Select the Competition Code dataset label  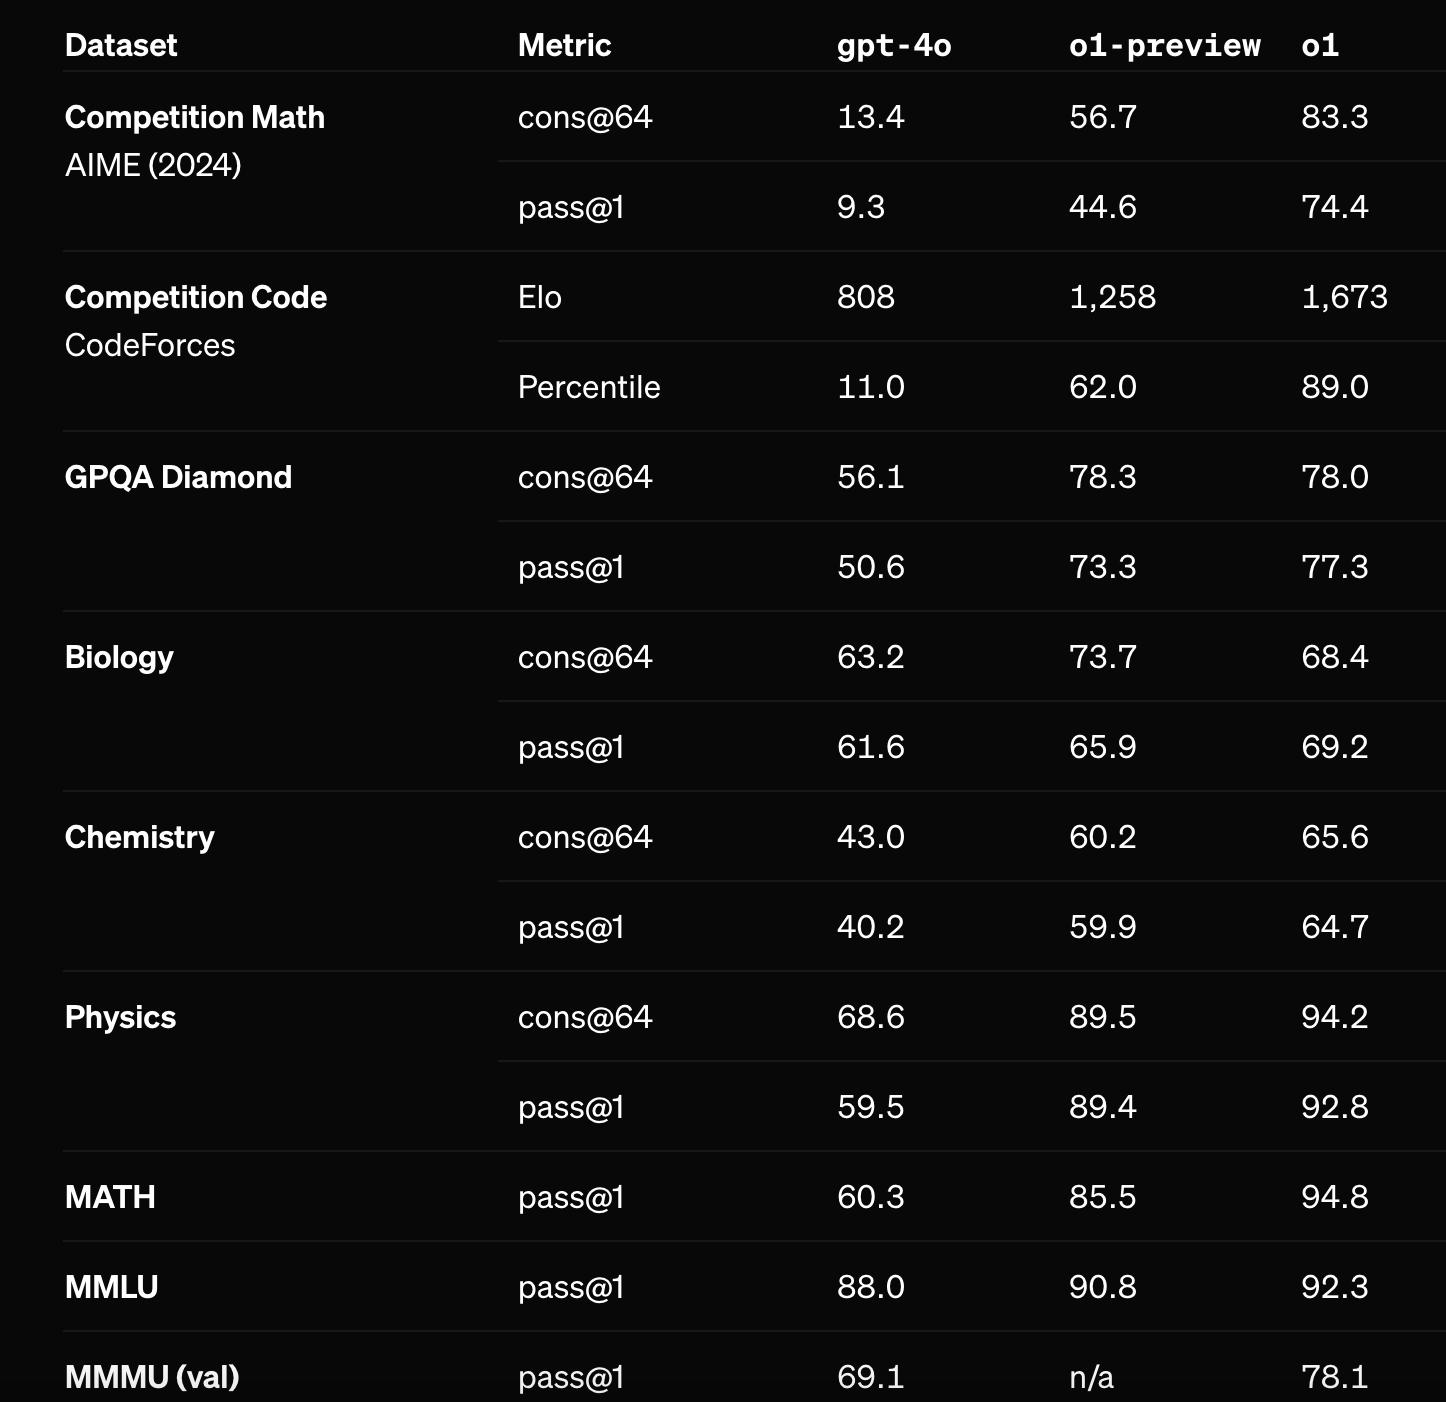tap(195, 297)
